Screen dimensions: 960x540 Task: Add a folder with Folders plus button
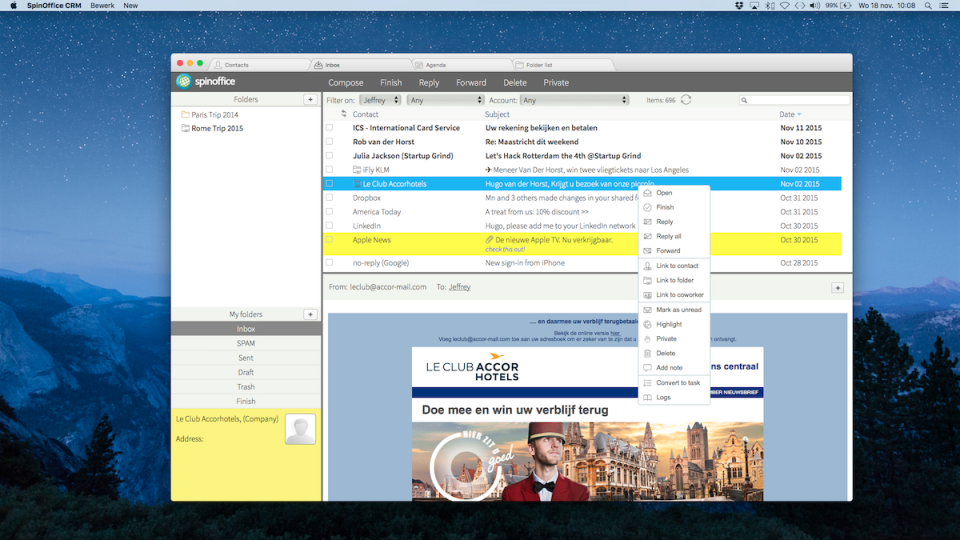(310, 99)
